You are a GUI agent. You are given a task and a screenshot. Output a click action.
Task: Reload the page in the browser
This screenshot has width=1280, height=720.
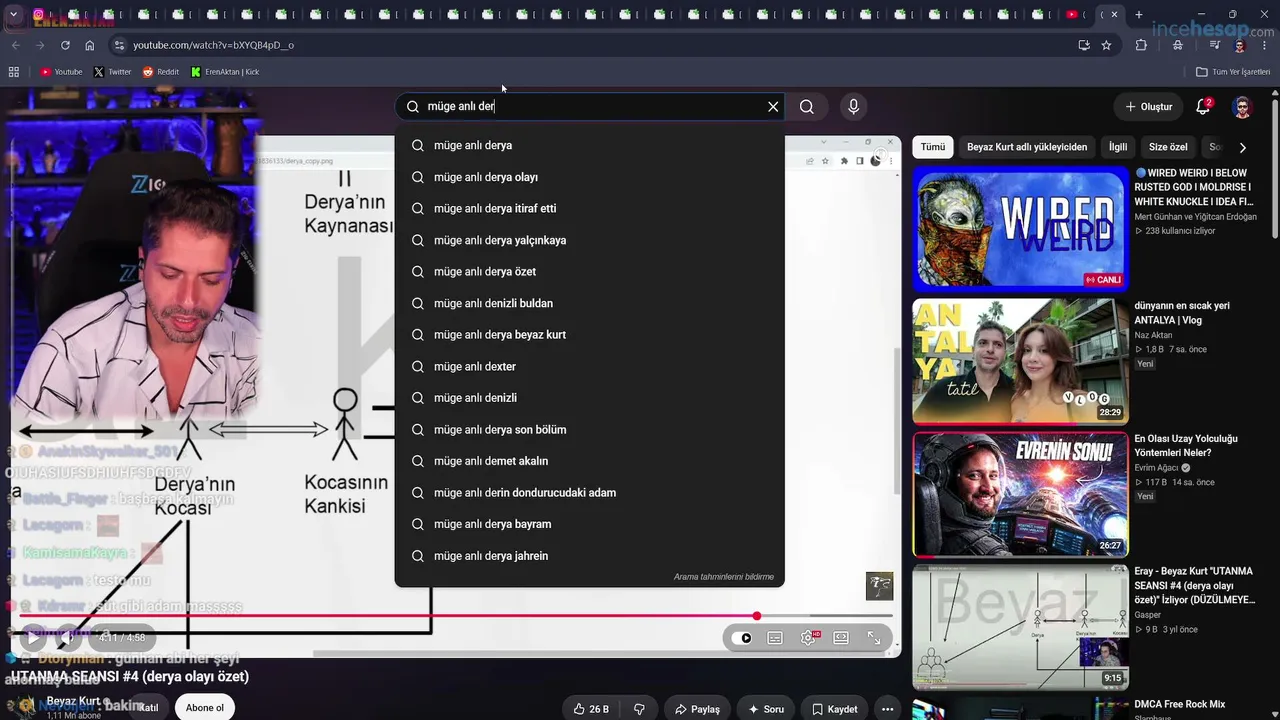click(x=65, y=45)
